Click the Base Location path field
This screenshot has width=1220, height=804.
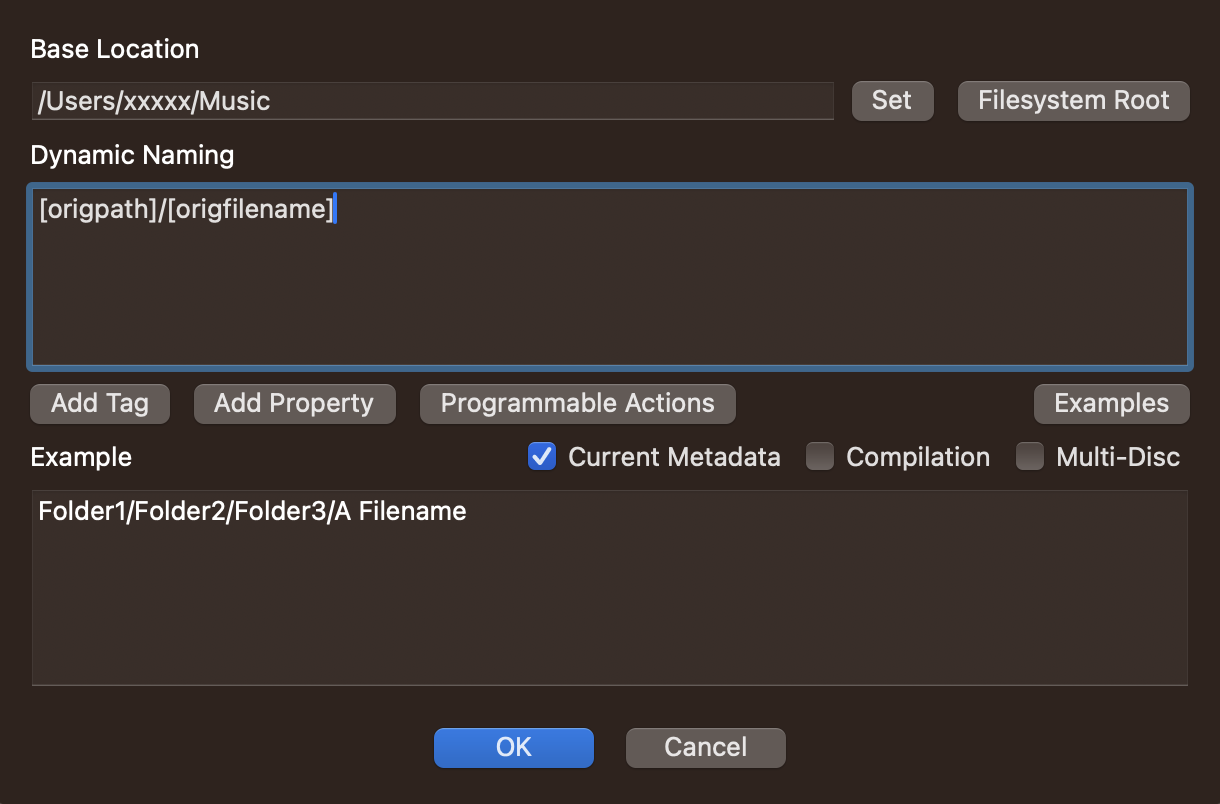coord(432,101)
